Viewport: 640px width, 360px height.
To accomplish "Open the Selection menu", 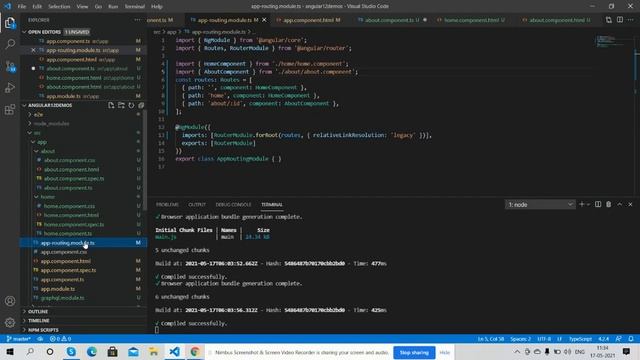I will click(x=59, y=7).
